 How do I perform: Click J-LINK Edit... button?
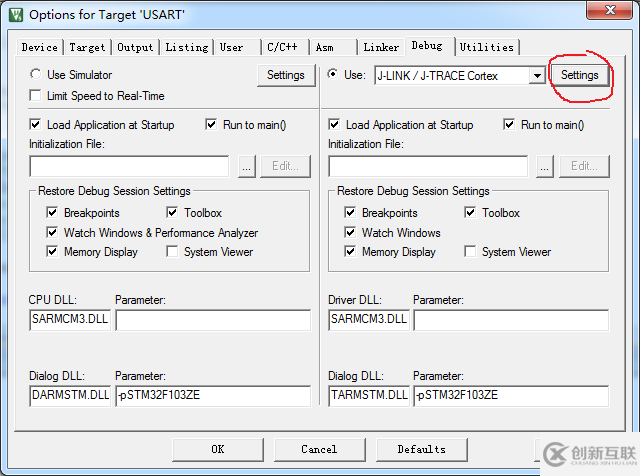pyautogui.click(x=584, y=166)
